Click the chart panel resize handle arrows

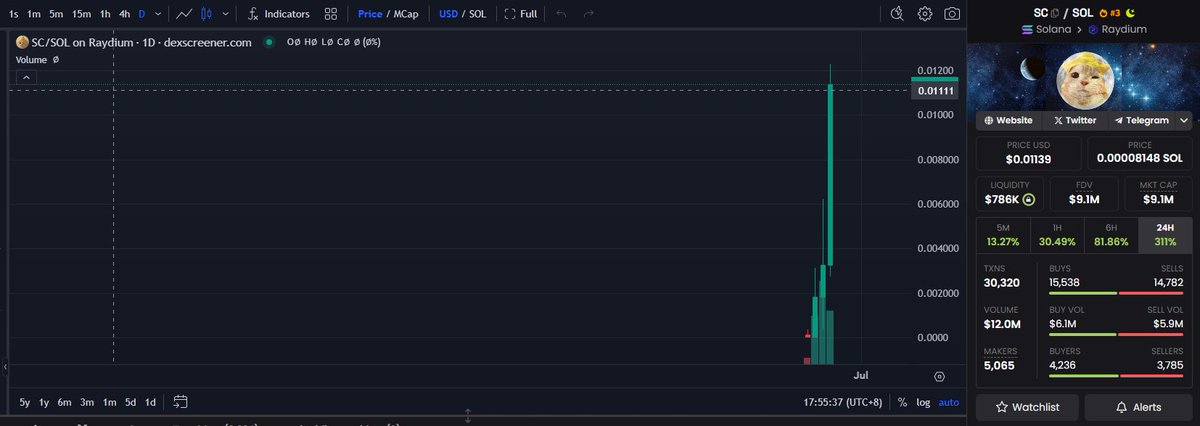pos(467,414)
